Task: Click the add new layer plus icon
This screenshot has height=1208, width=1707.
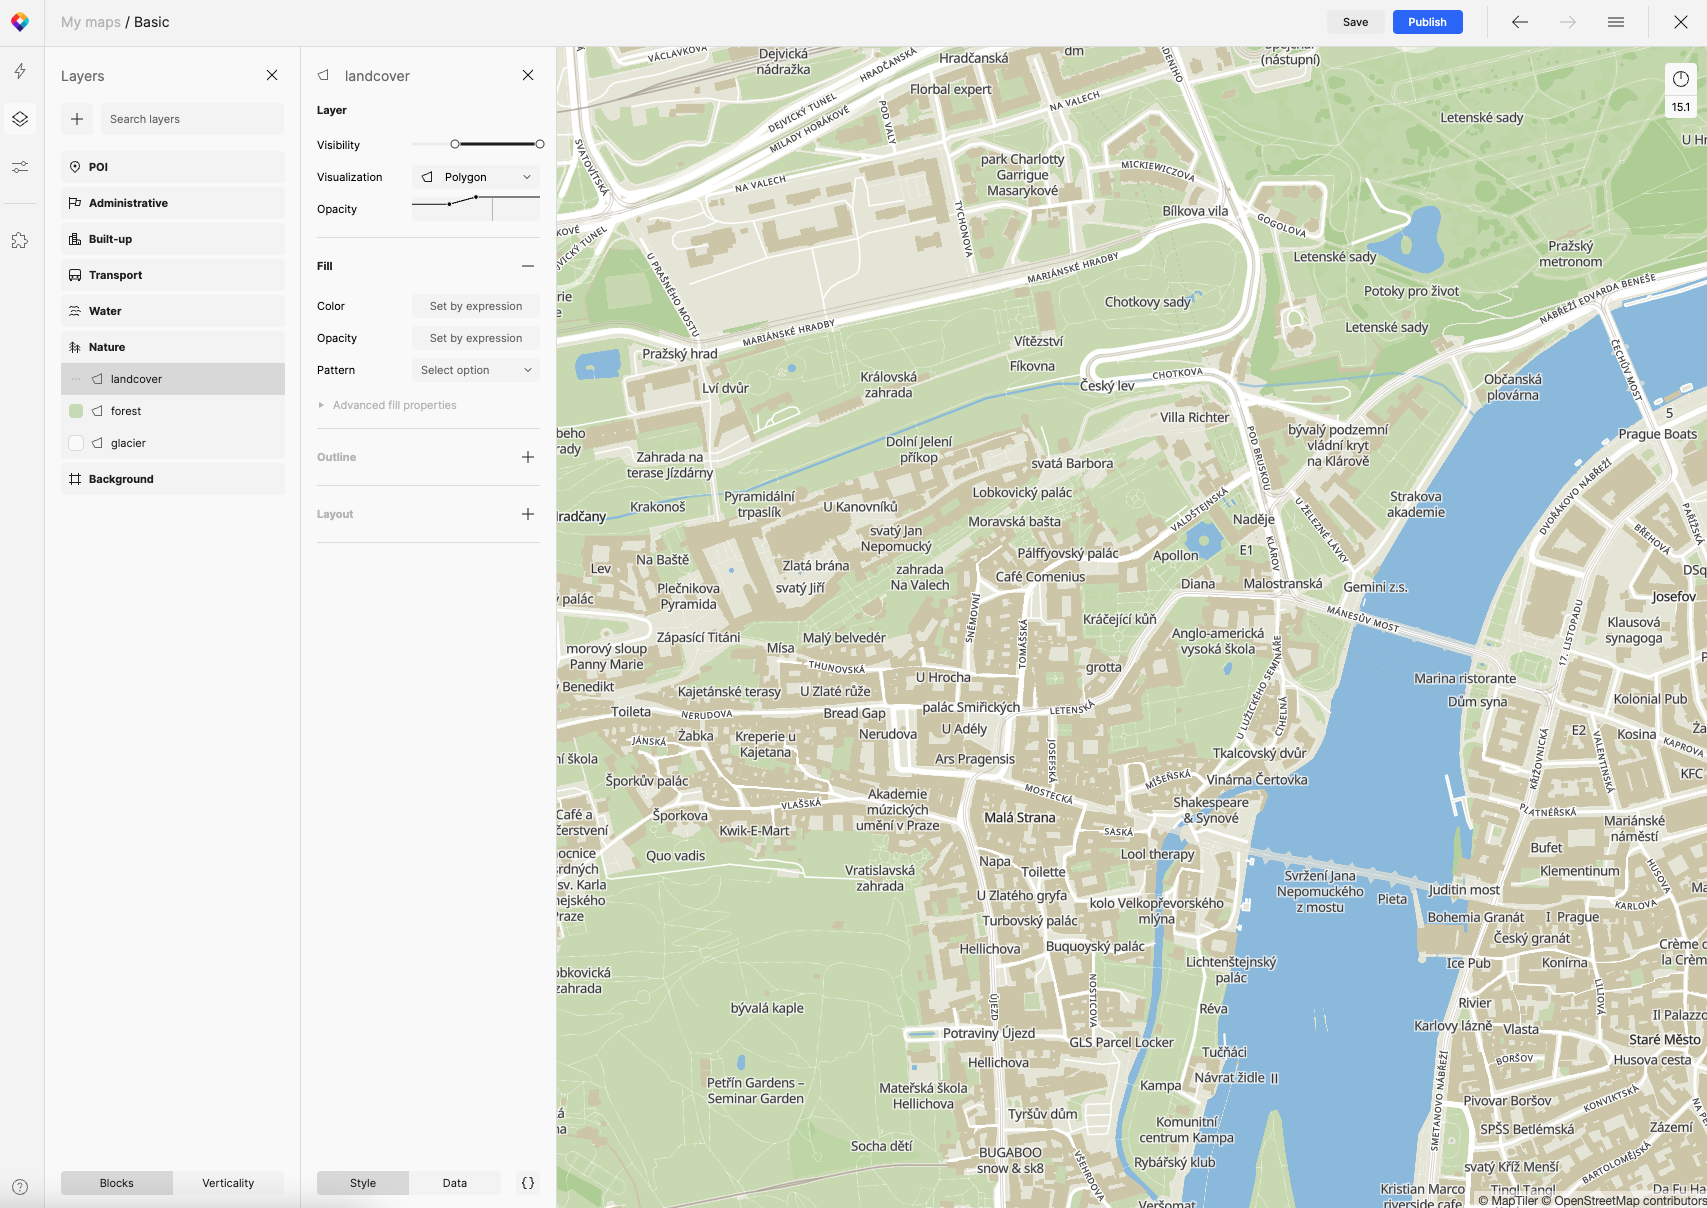Action: coord(77,119)
